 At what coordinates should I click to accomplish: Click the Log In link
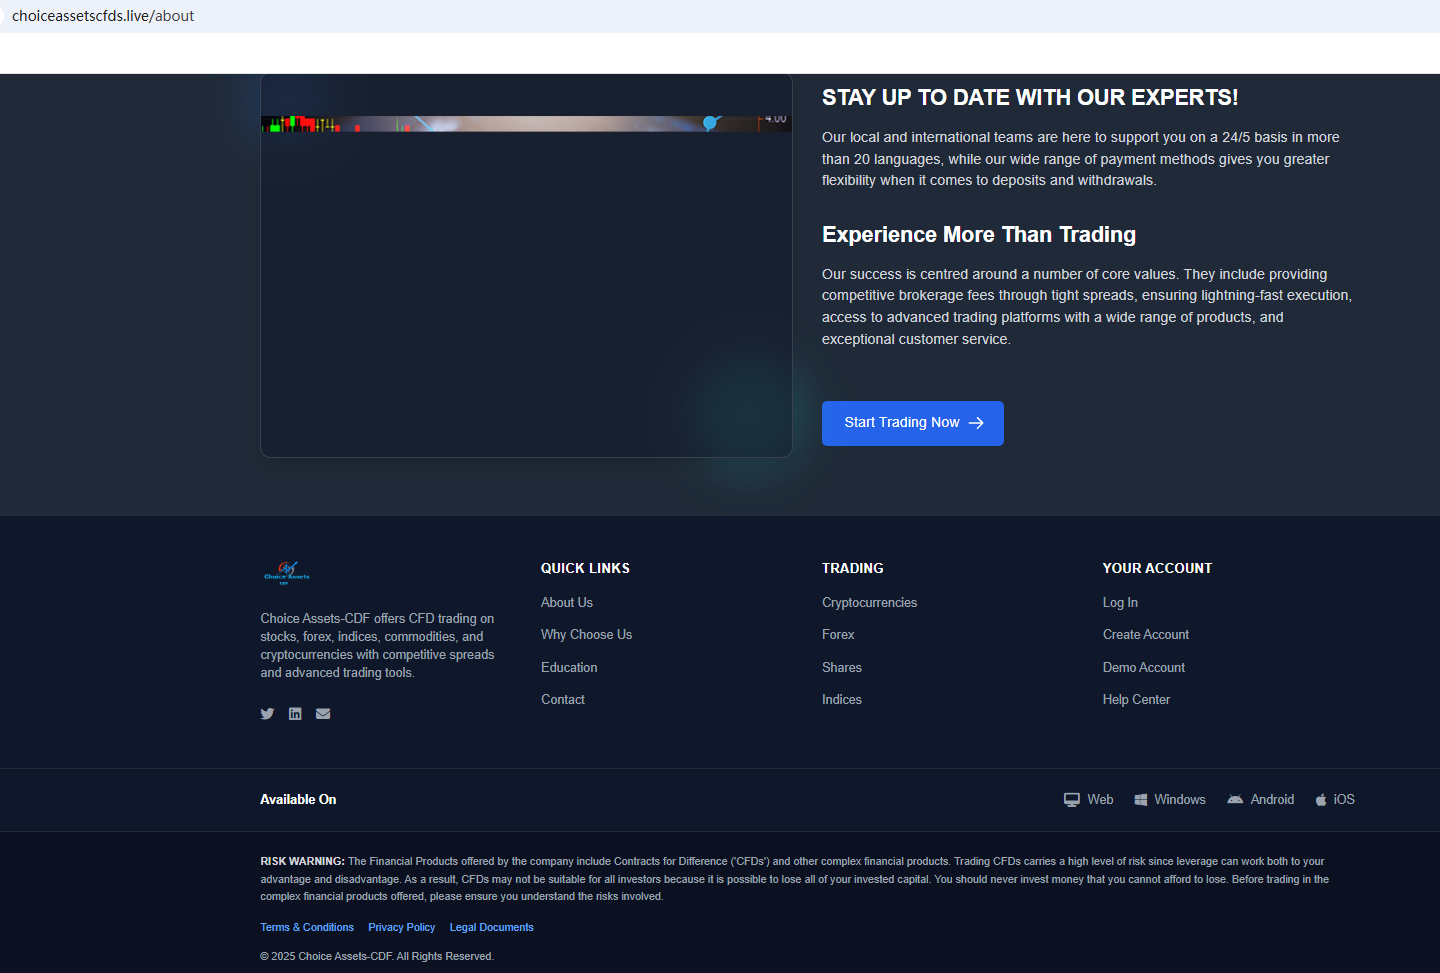(1120, 603)
